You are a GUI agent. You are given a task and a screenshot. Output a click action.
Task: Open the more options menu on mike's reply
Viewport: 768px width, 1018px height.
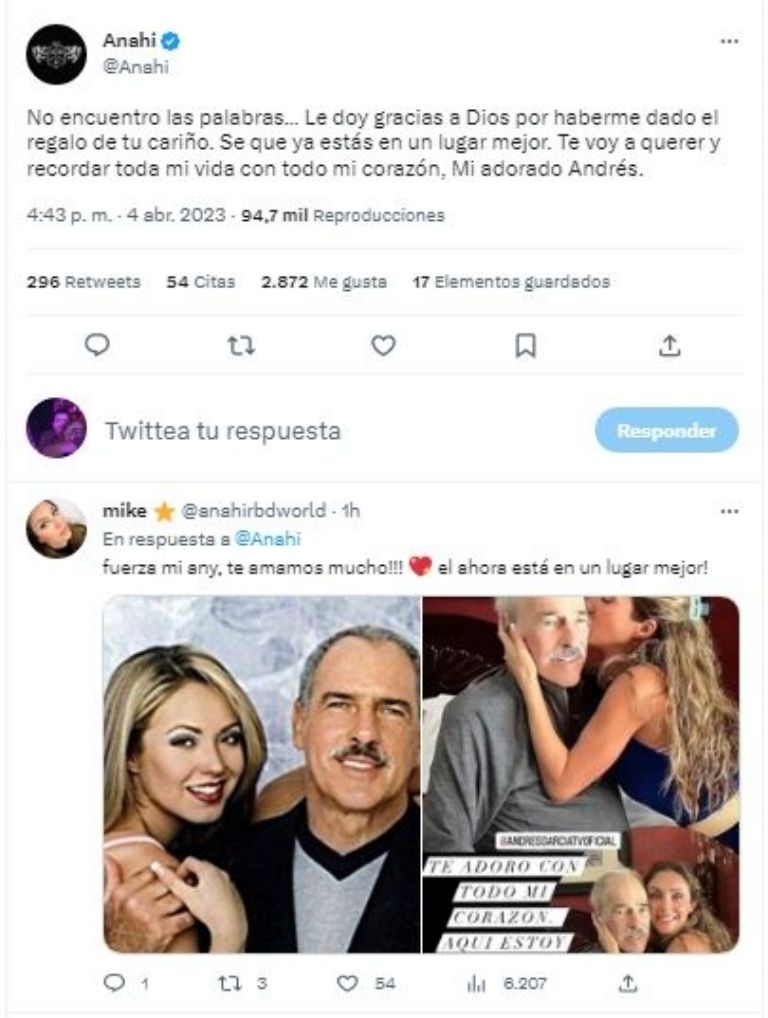pos(729,511)
